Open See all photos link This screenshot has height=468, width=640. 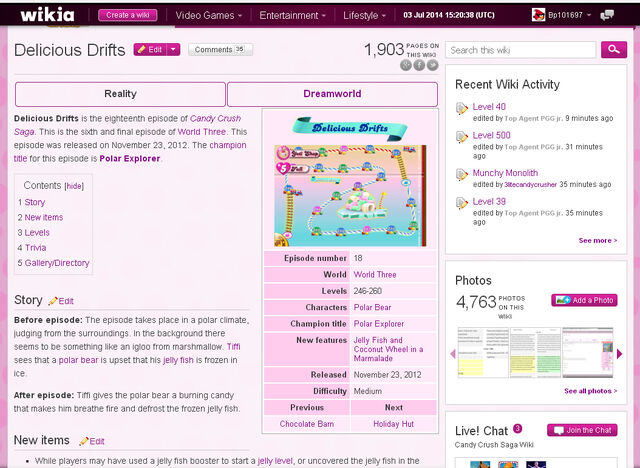click(x=590, y=391)
